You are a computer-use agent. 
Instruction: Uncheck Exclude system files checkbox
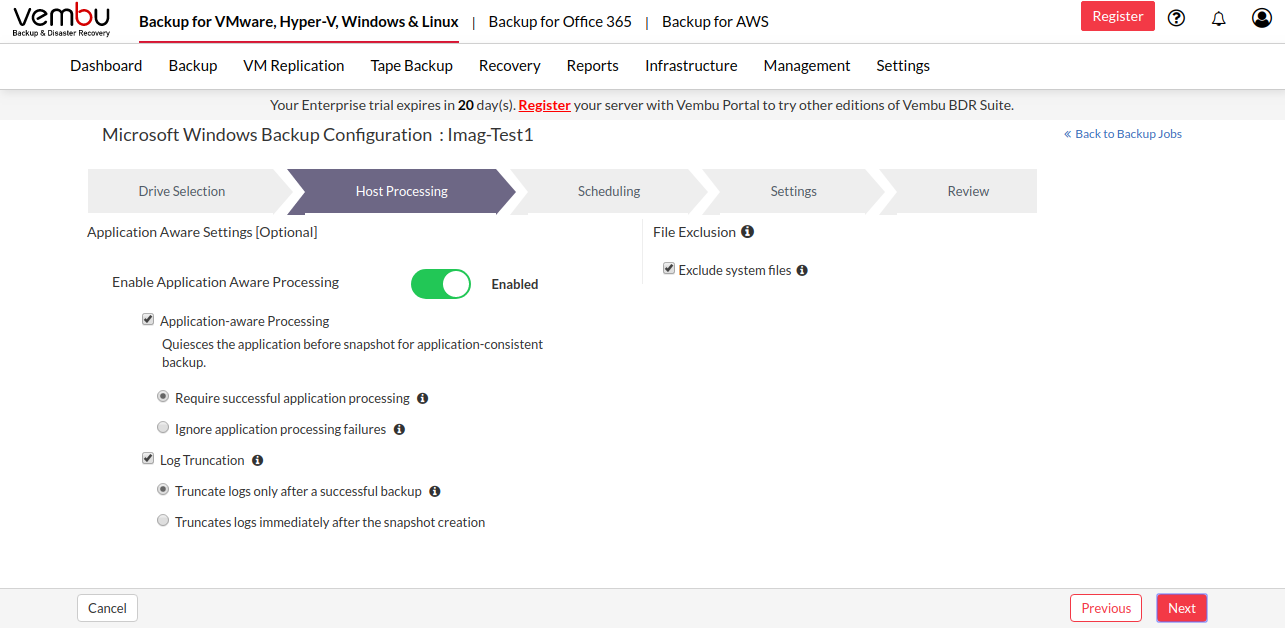[x=669, y=269]
